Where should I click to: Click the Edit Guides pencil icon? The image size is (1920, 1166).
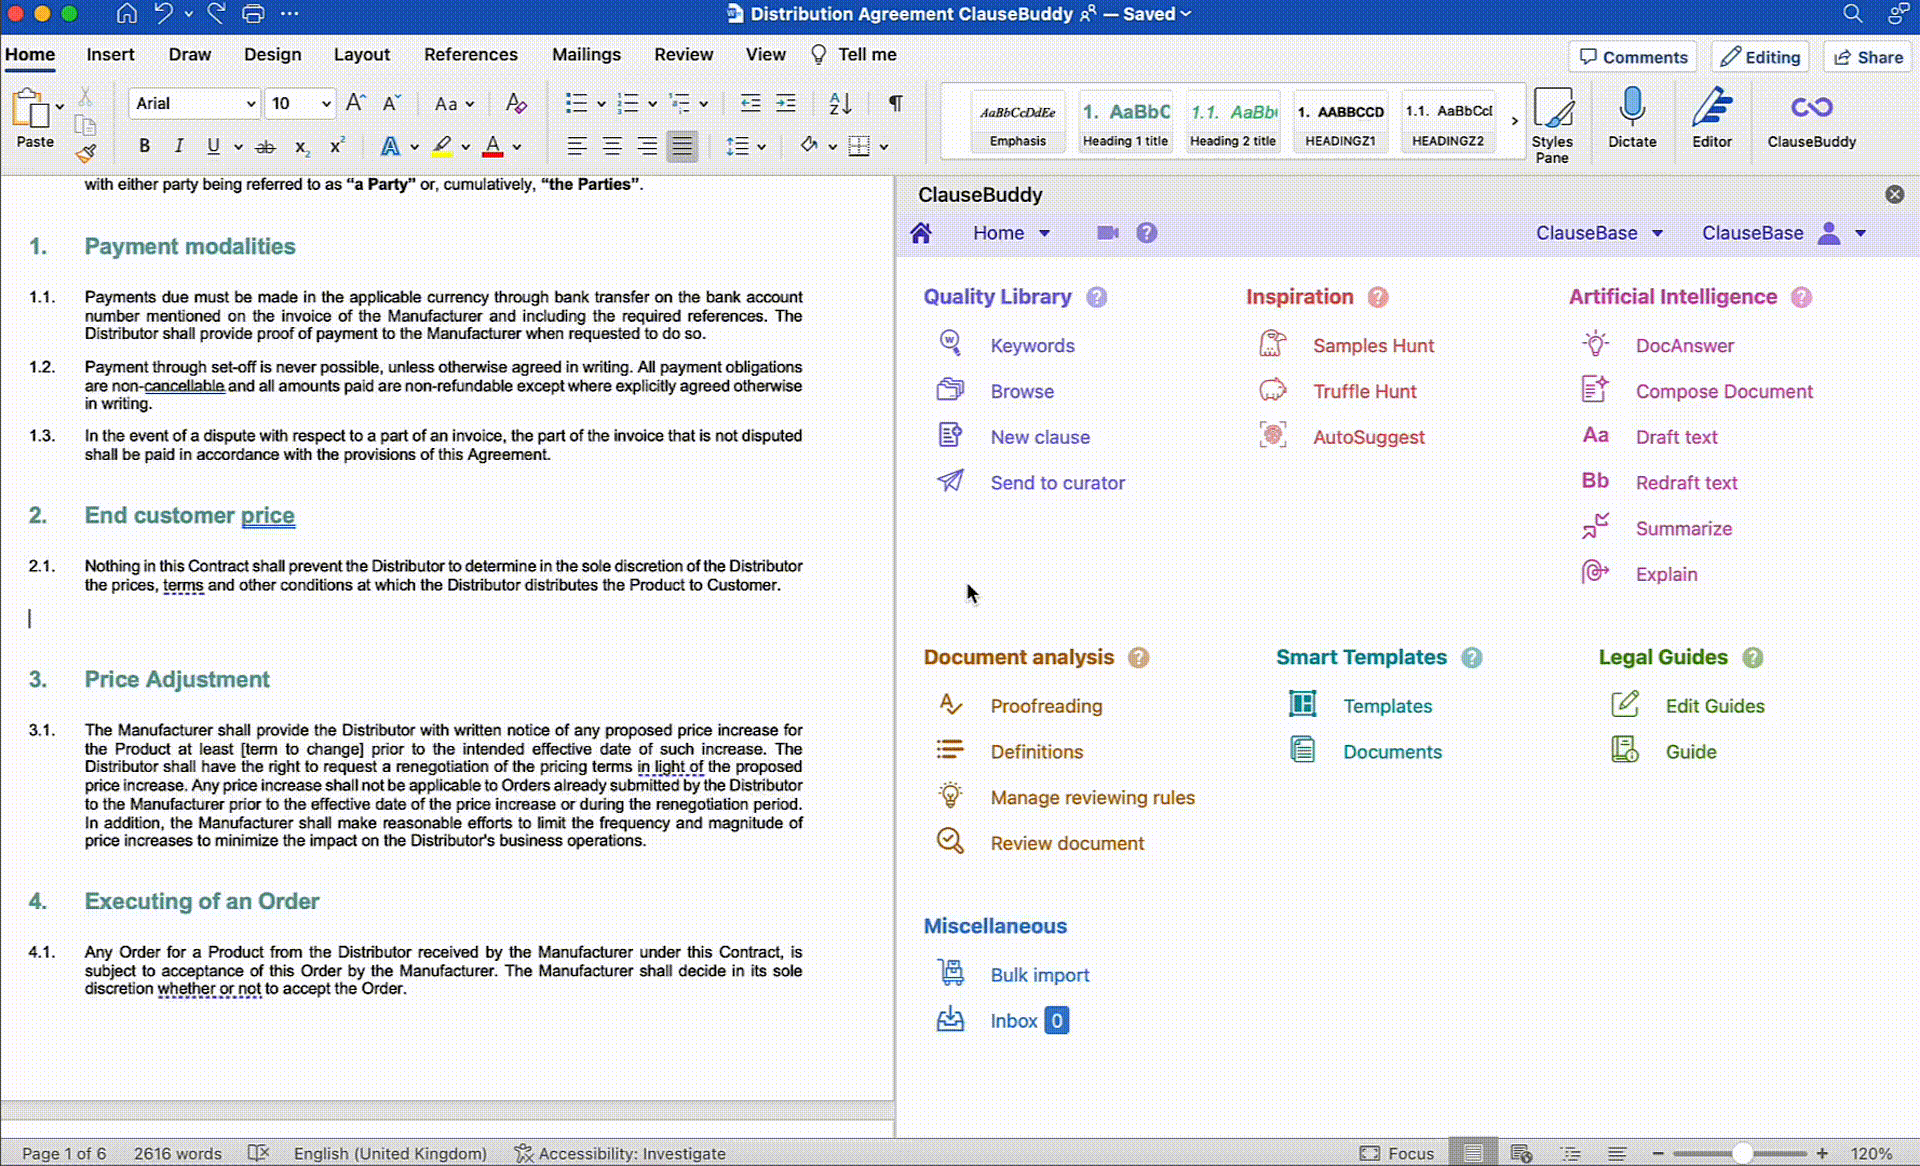[1625, 705]
